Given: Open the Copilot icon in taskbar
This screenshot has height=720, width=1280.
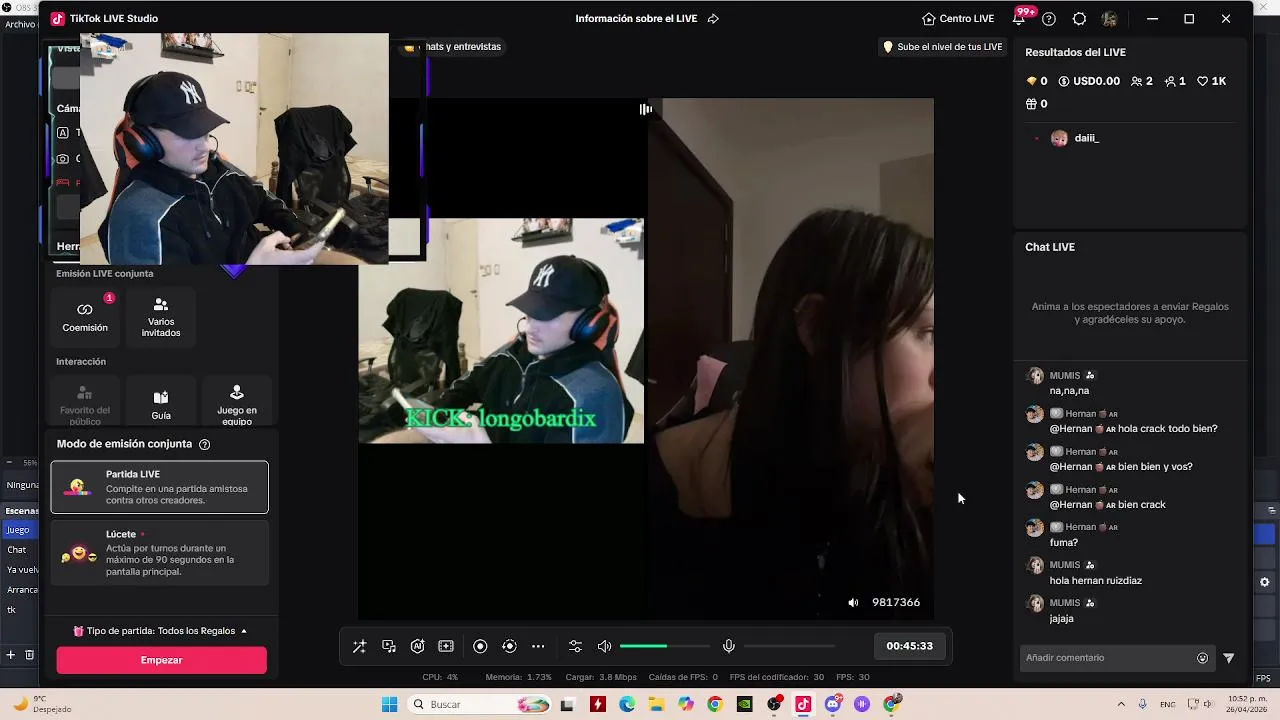Looking at the screenshot, I should 686,704.
